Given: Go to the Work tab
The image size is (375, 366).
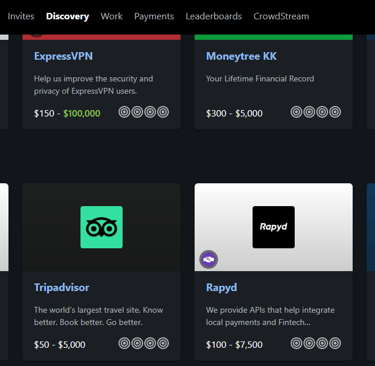Looking at the screenshot, I should pos(112,16).
